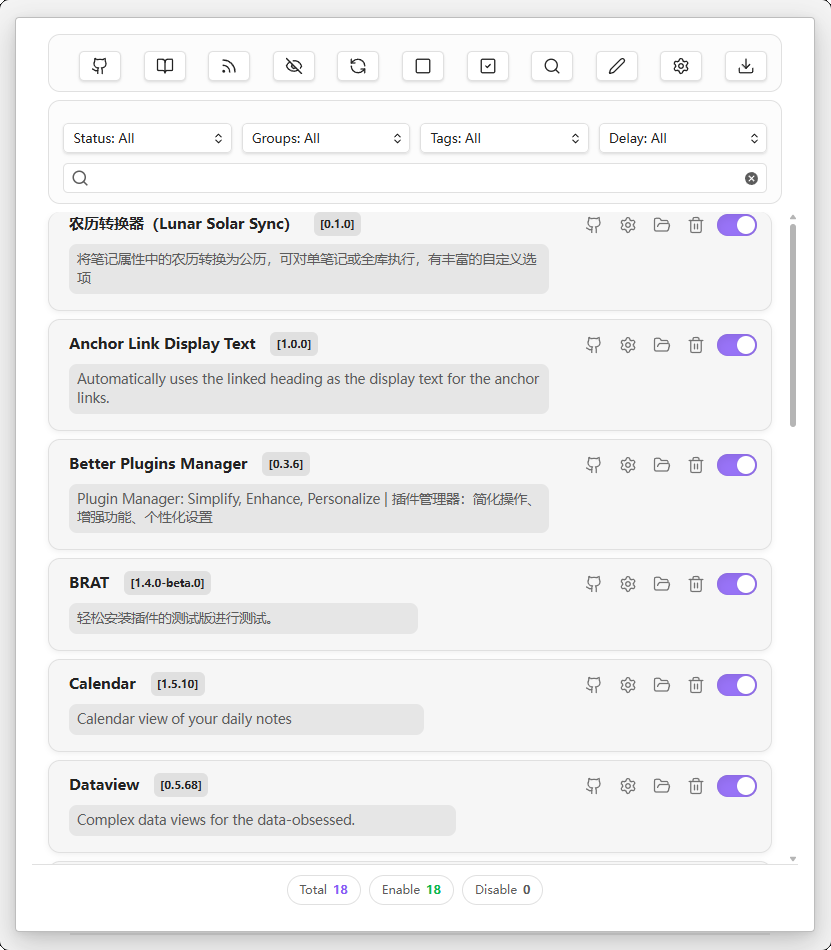Open settings gear for Dataview
831x950 pixels.
point(627,786)
